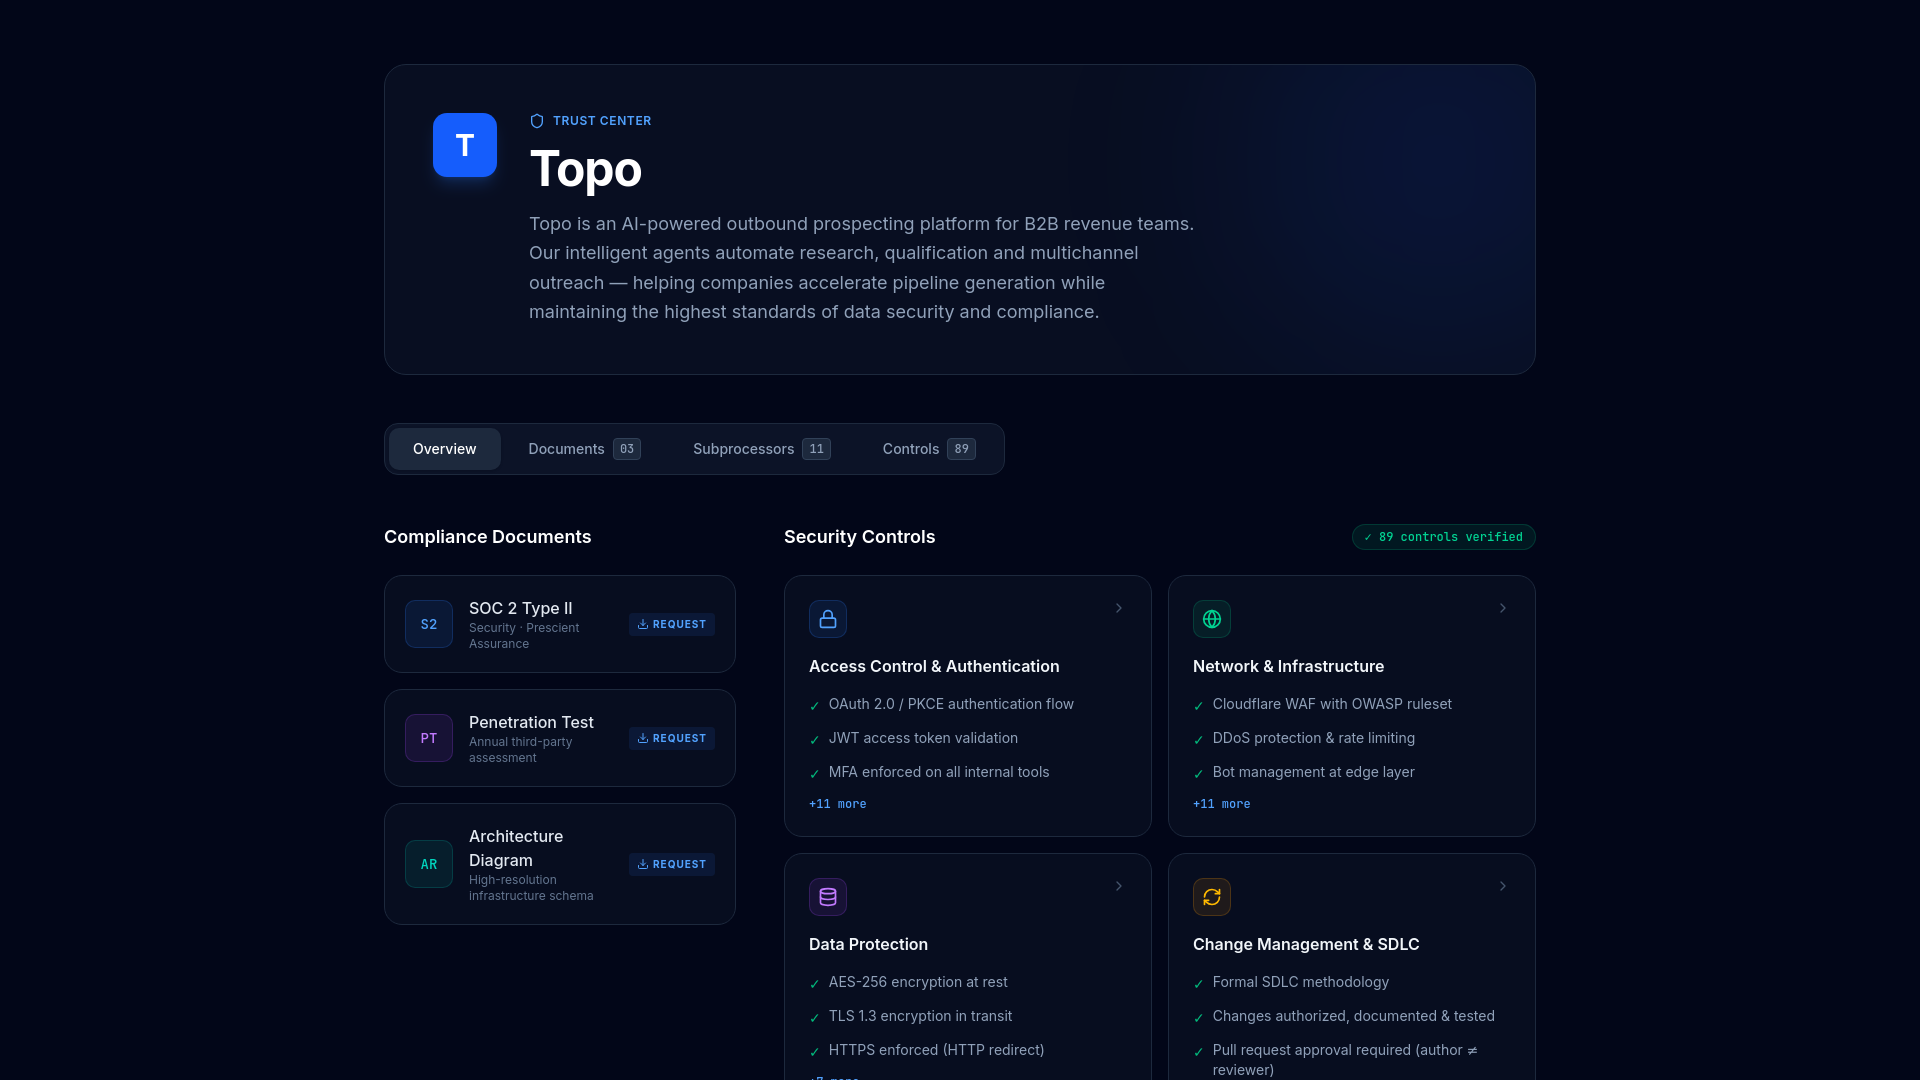
Task: Open the Controls tab
Action: (929, 449)
